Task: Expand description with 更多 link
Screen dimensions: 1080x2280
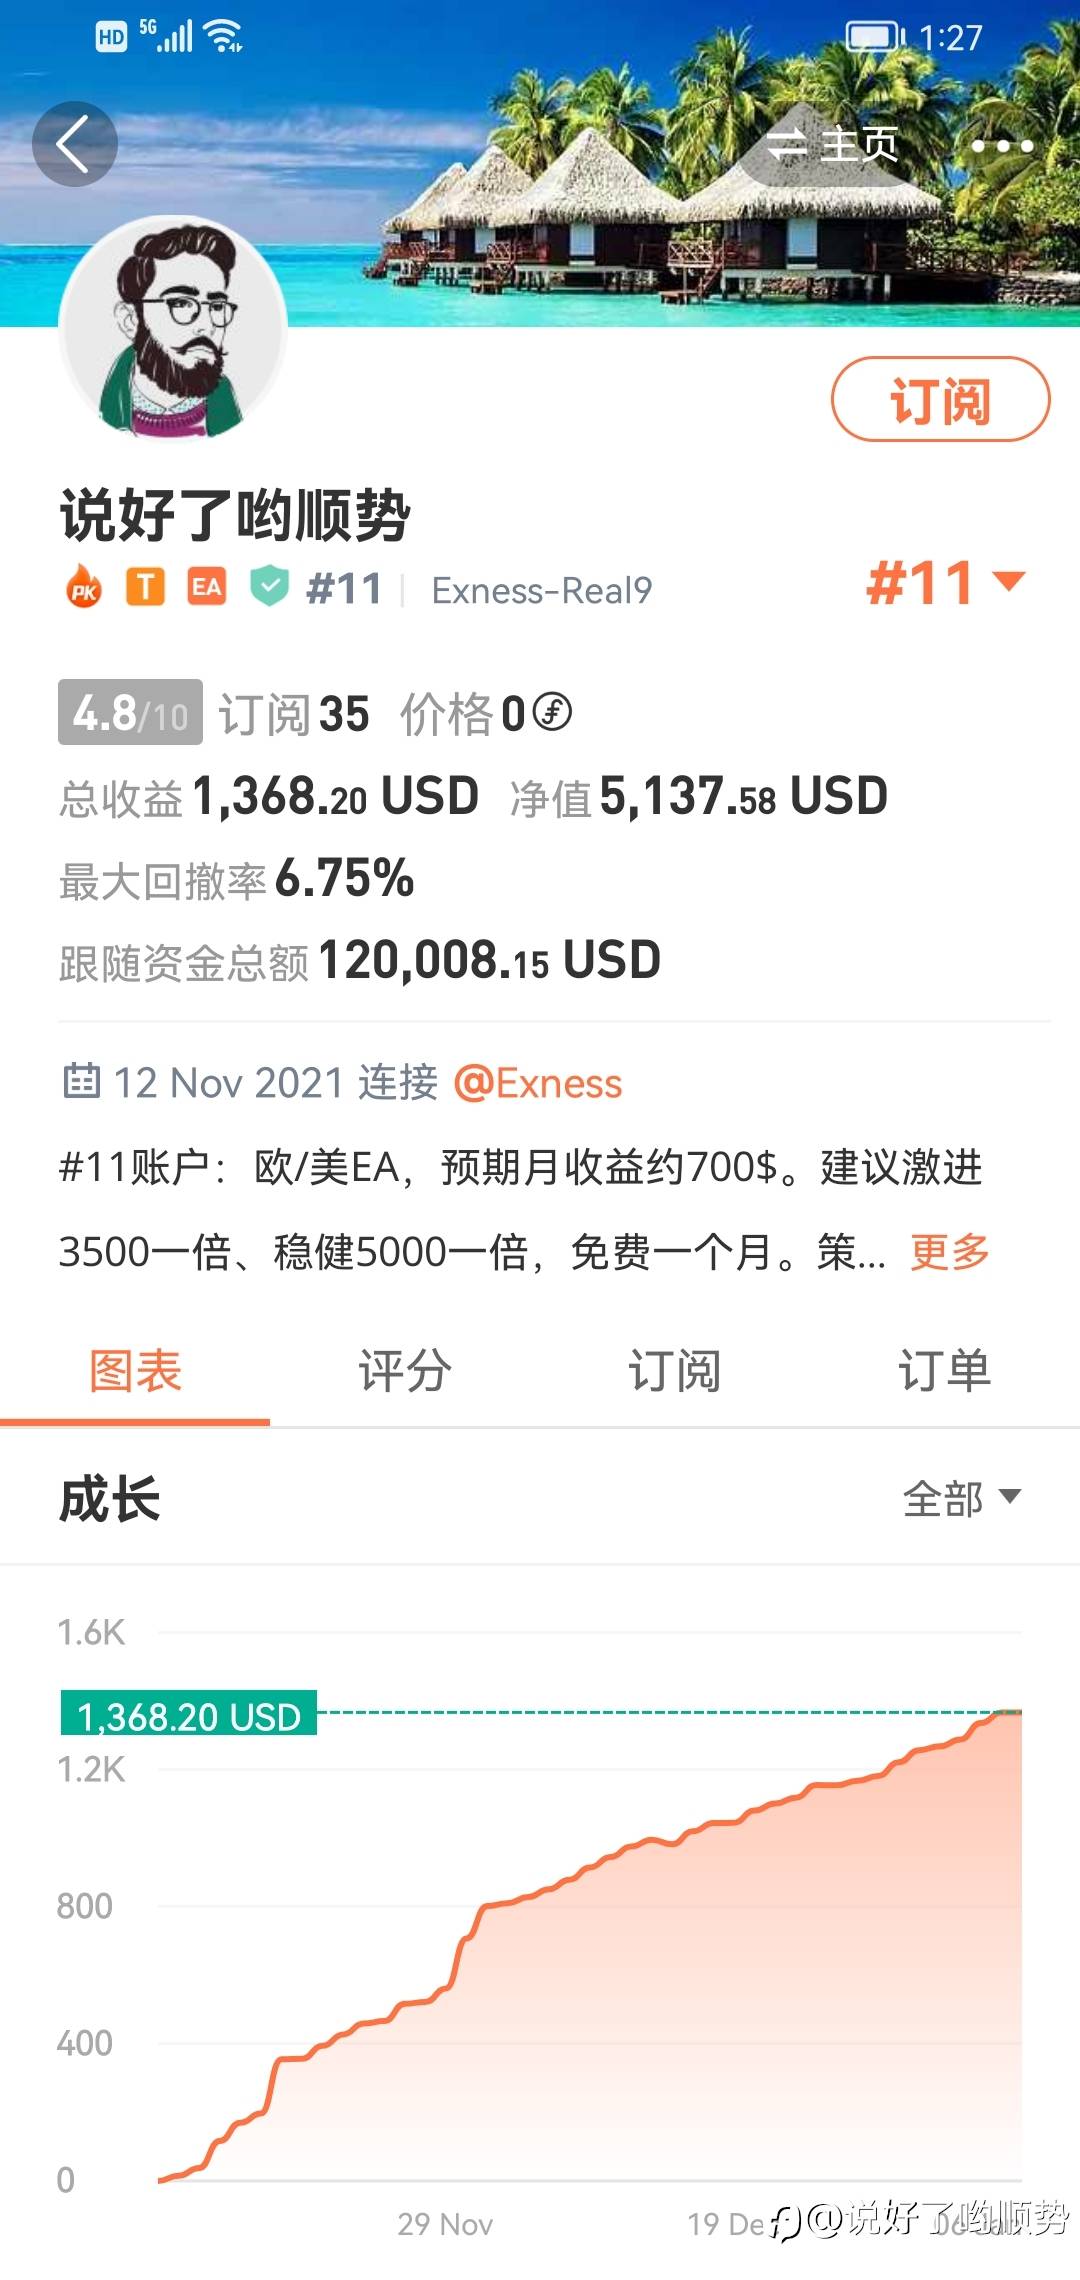Action: (x=949, y=1251)
